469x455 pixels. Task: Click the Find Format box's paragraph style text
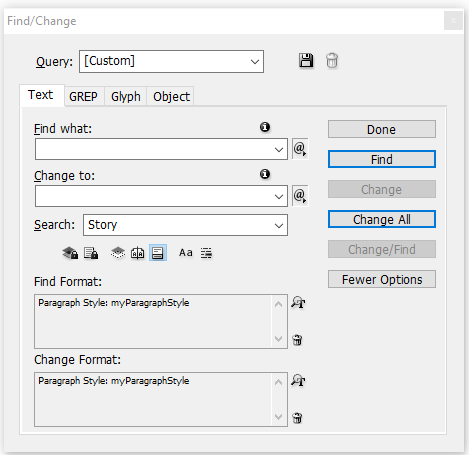(x=114, y=303)
